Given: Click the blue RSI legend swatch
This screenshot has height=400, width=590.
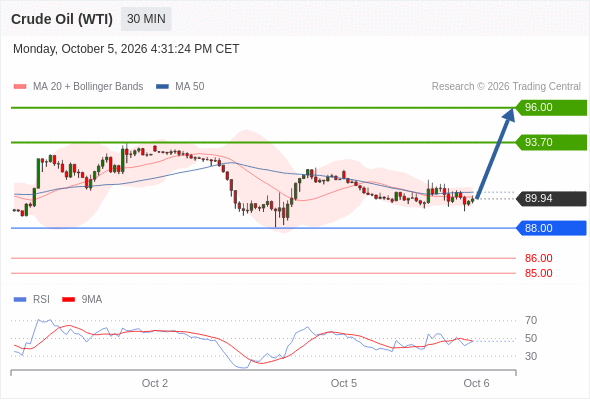Looking at the screenshot, I should point(20,300).
